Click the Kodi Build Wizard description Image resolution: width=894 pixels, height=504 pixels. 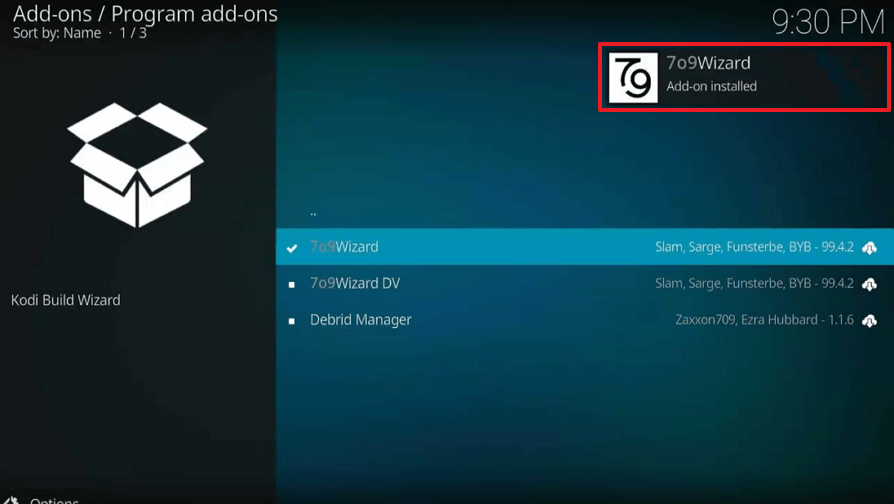(66, 300)
